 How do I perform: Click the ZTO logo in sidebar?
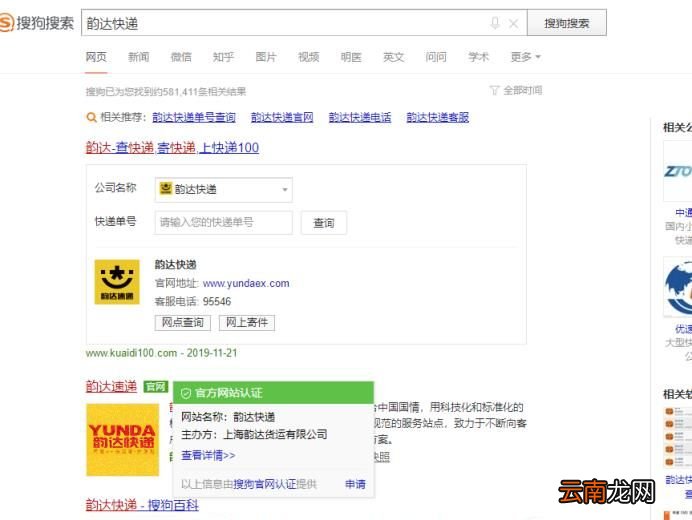(678, 171)
